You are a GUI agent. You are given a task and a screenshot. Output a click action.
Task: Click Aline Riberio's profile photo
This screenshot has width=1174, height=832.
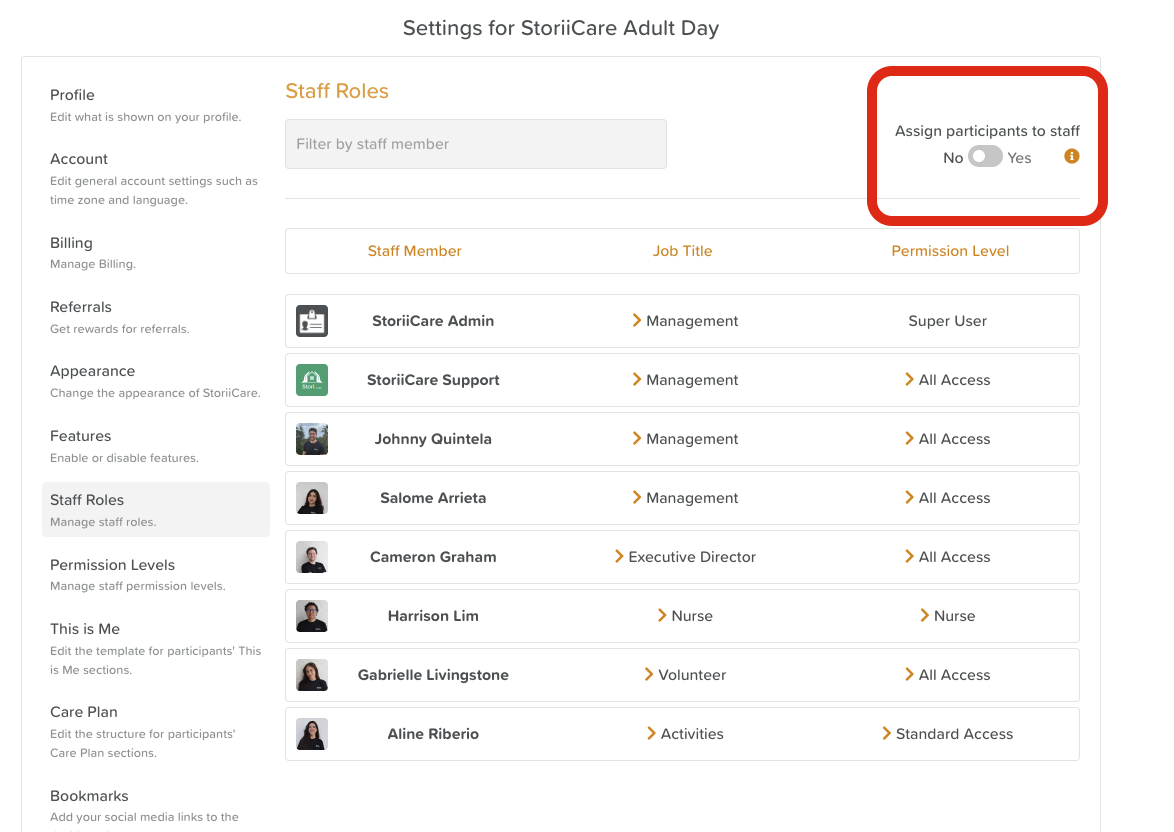(x=312, y=734)
